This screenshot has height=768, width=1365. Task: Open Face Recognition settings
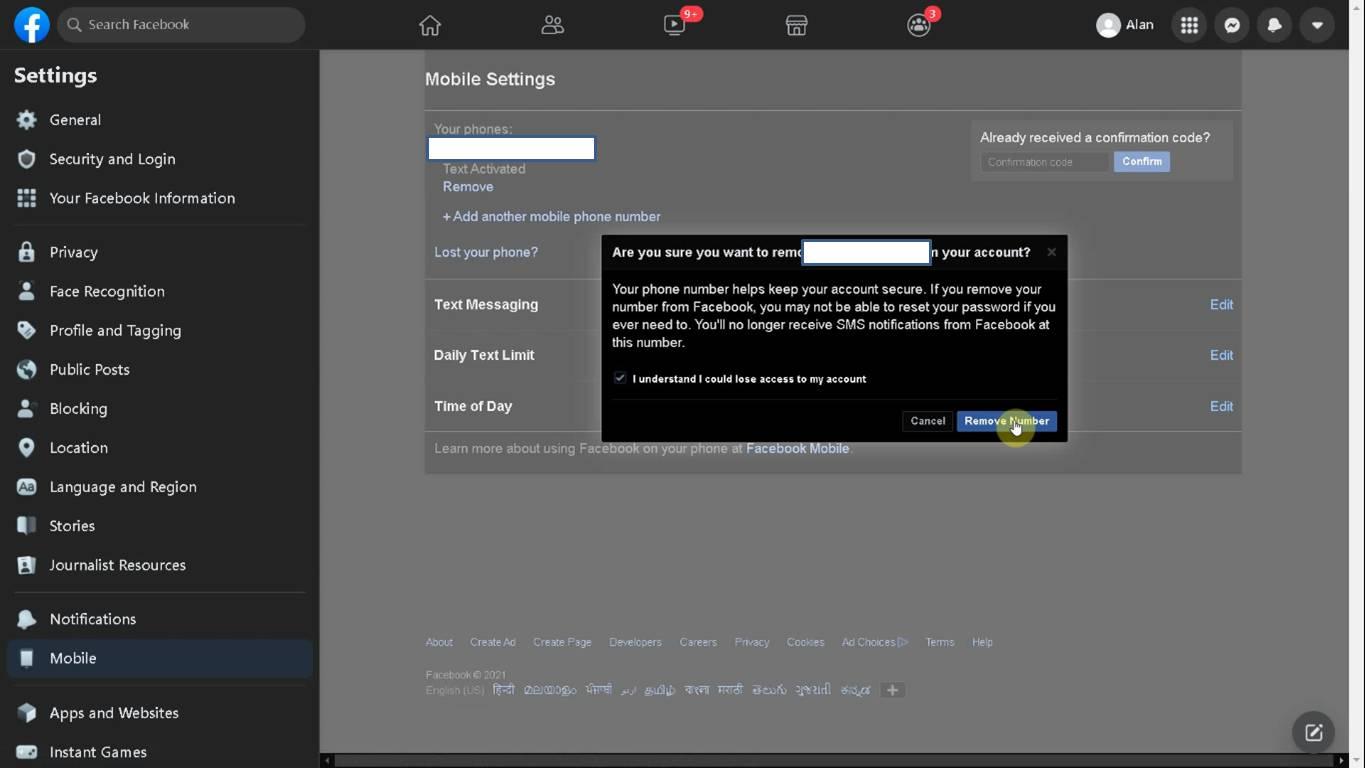tap(160, 291)
